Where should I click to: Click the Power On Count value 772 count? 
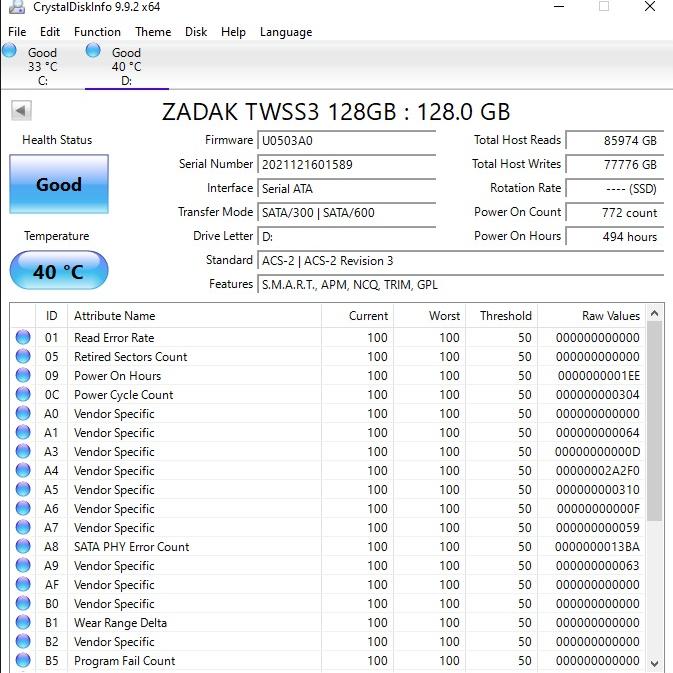tap(615, 213)
